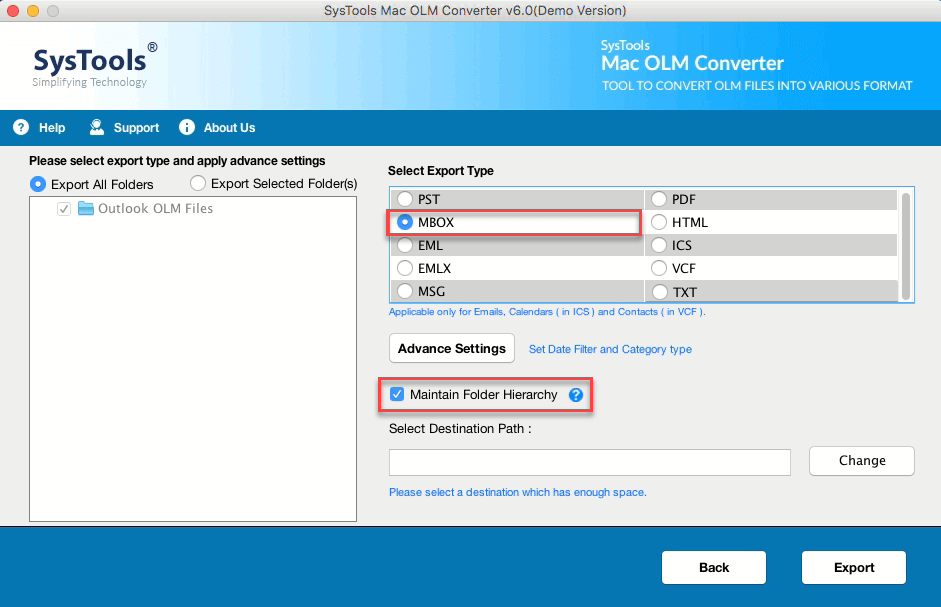Choose EMLX export type

(405, 268)
